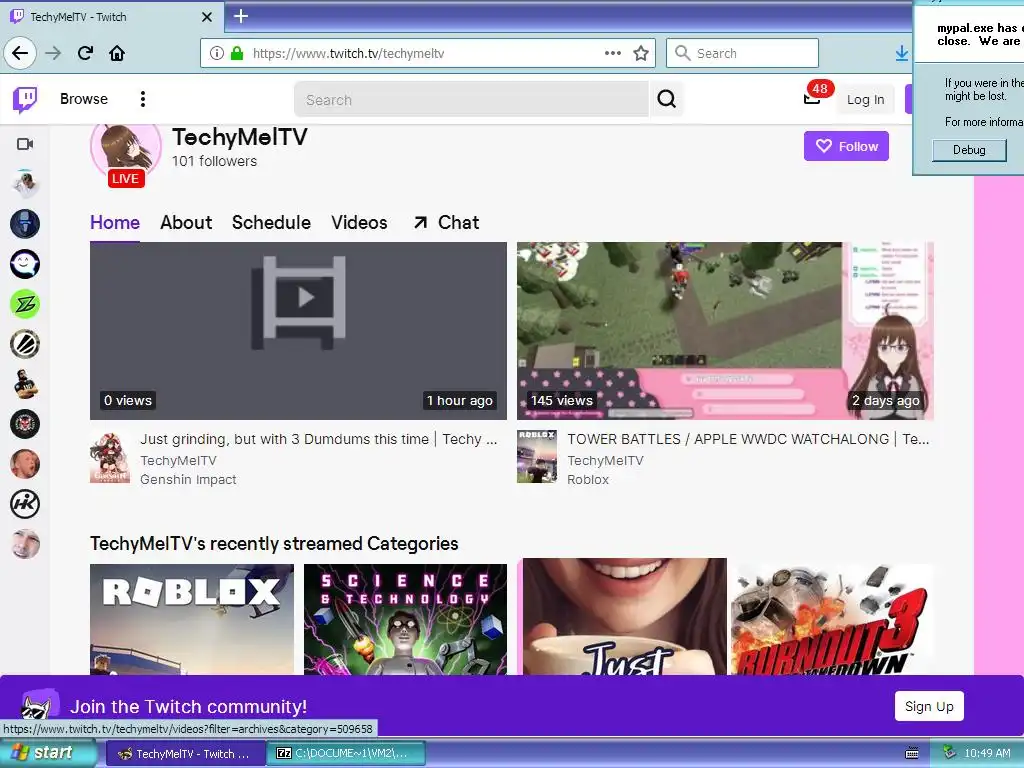Screen dimensions: 1024x768
Task: Click the Genshin Impact game icon beside video title
Action: click(110, 457)
